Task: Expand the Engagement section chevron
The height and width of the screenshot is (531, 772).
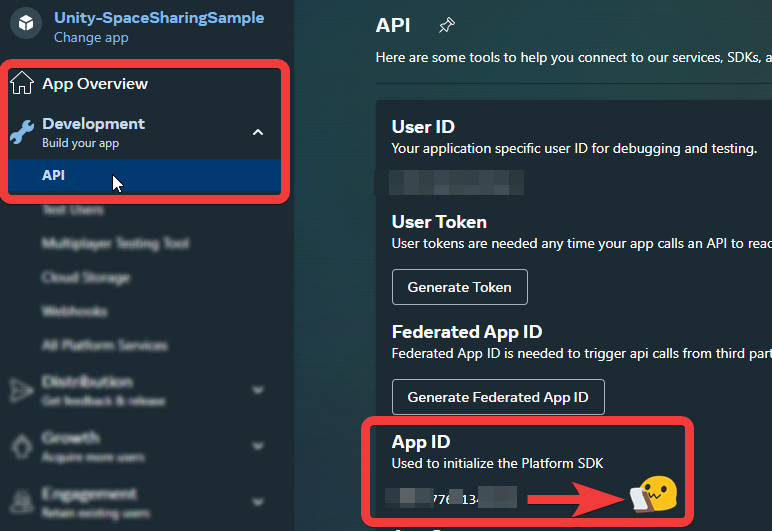Action: [x=257, y=502]
